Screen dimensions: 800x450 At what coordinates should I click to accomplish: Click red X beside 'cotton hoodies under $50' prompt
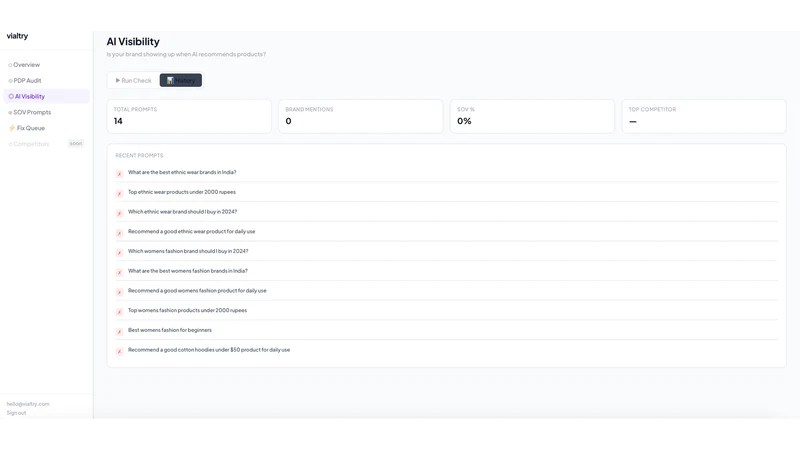point(119,352)
